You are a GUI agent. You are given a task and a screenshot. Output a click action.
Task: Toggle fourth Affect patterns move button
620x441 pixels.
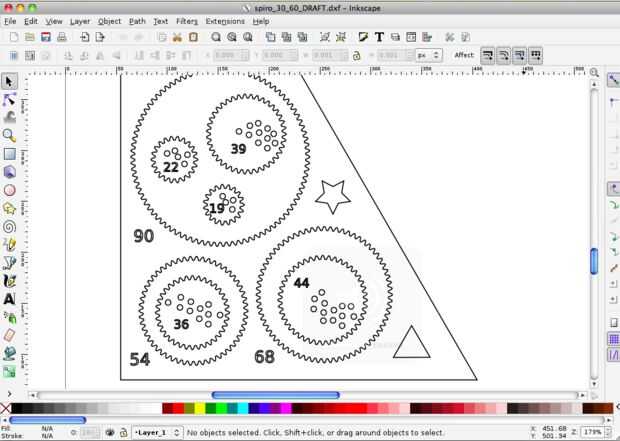tap(535, 55)
